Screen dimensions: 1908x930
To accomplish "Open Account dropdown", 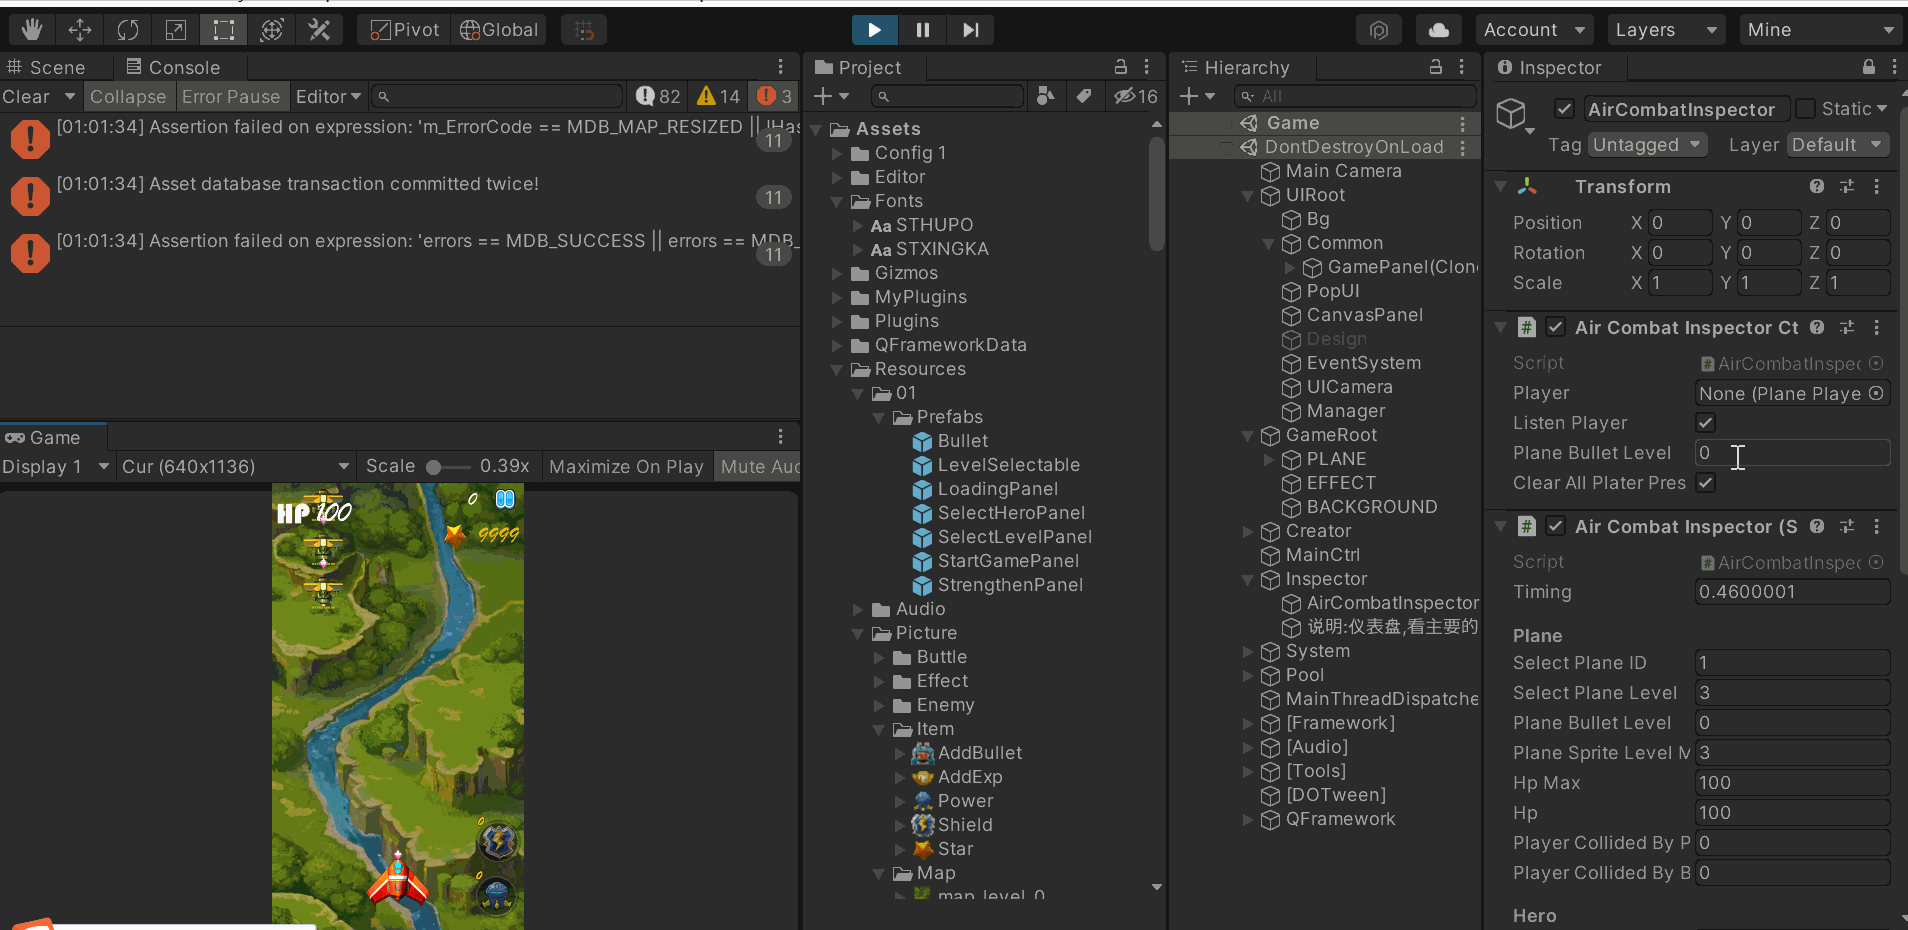I will click(1535, 30).
